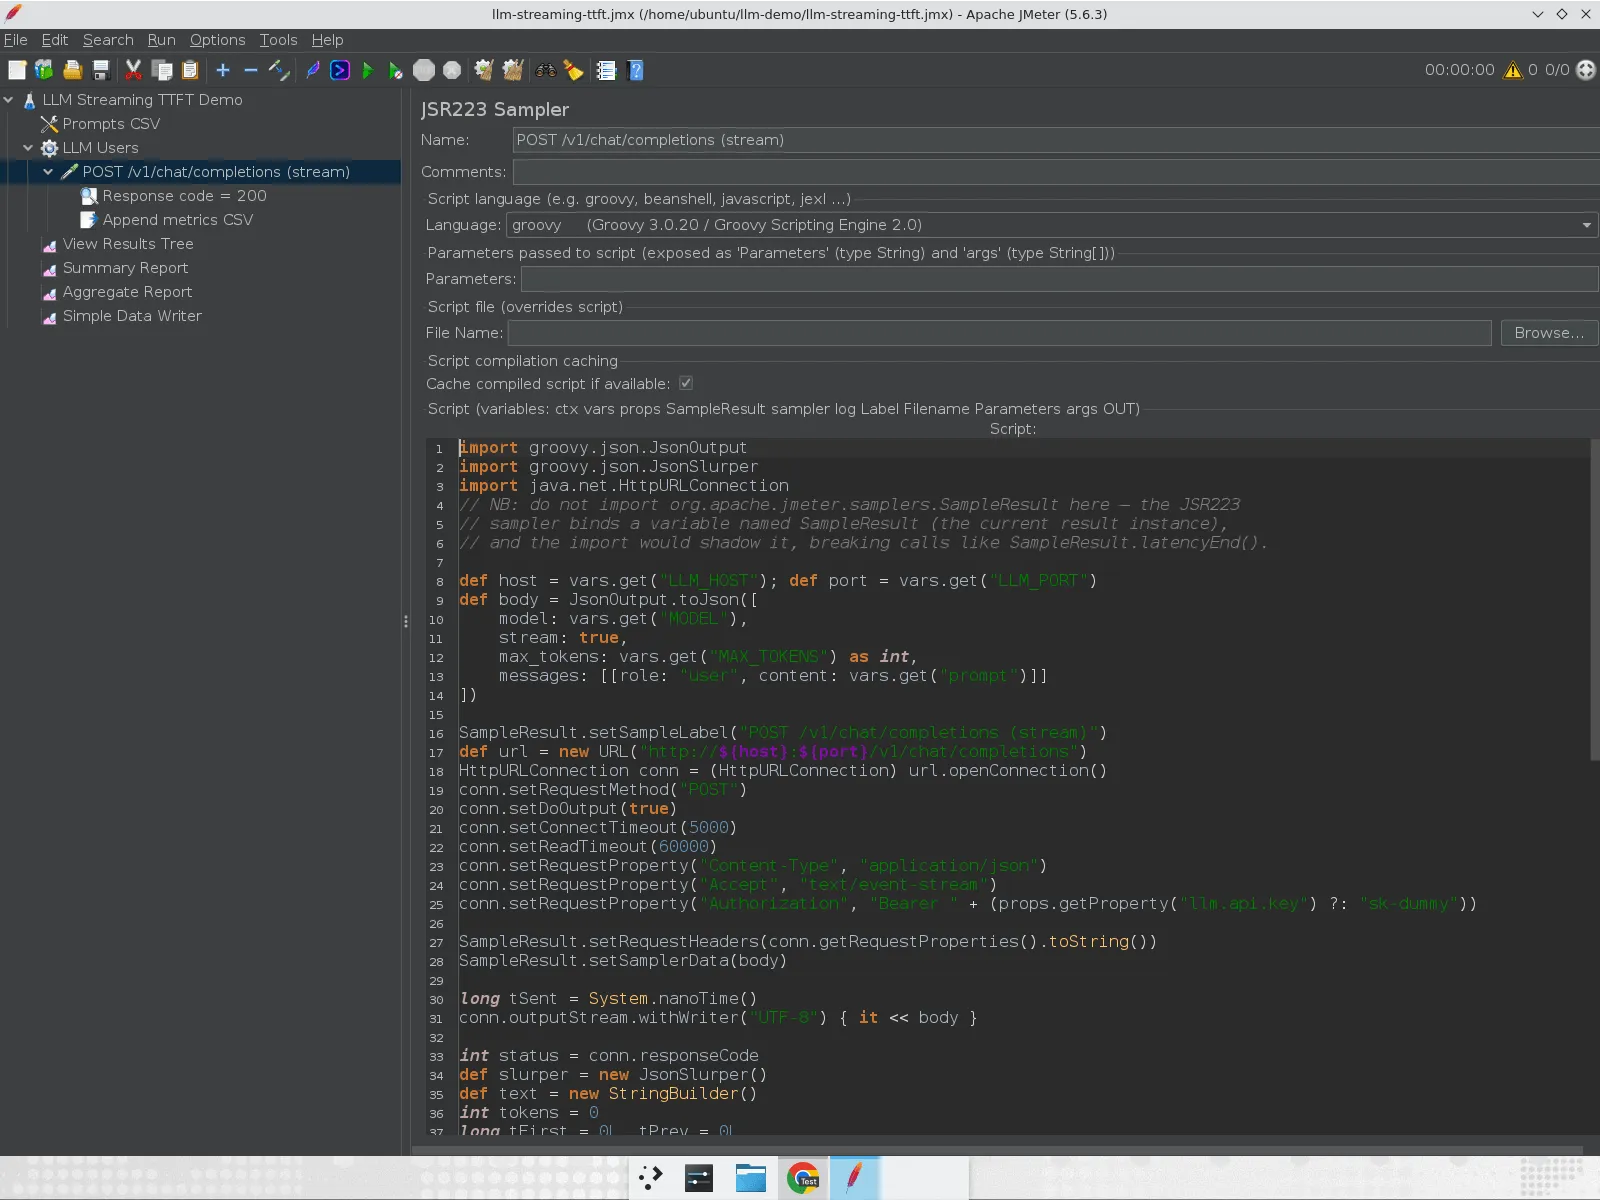
Task: Open the Search menu
Action: pos(108,40)
